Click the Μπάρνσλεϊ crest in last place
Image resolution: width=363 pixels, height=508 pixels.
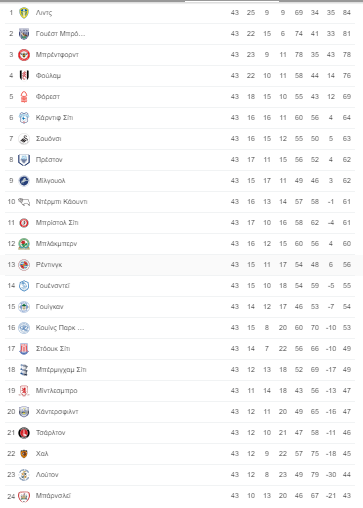[x=24, y=496]
